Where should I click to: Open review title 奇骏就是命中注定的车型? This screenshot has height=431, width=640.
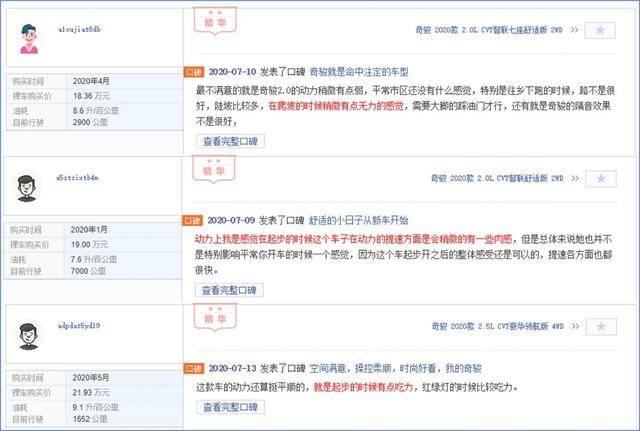(x=359, y=72)
